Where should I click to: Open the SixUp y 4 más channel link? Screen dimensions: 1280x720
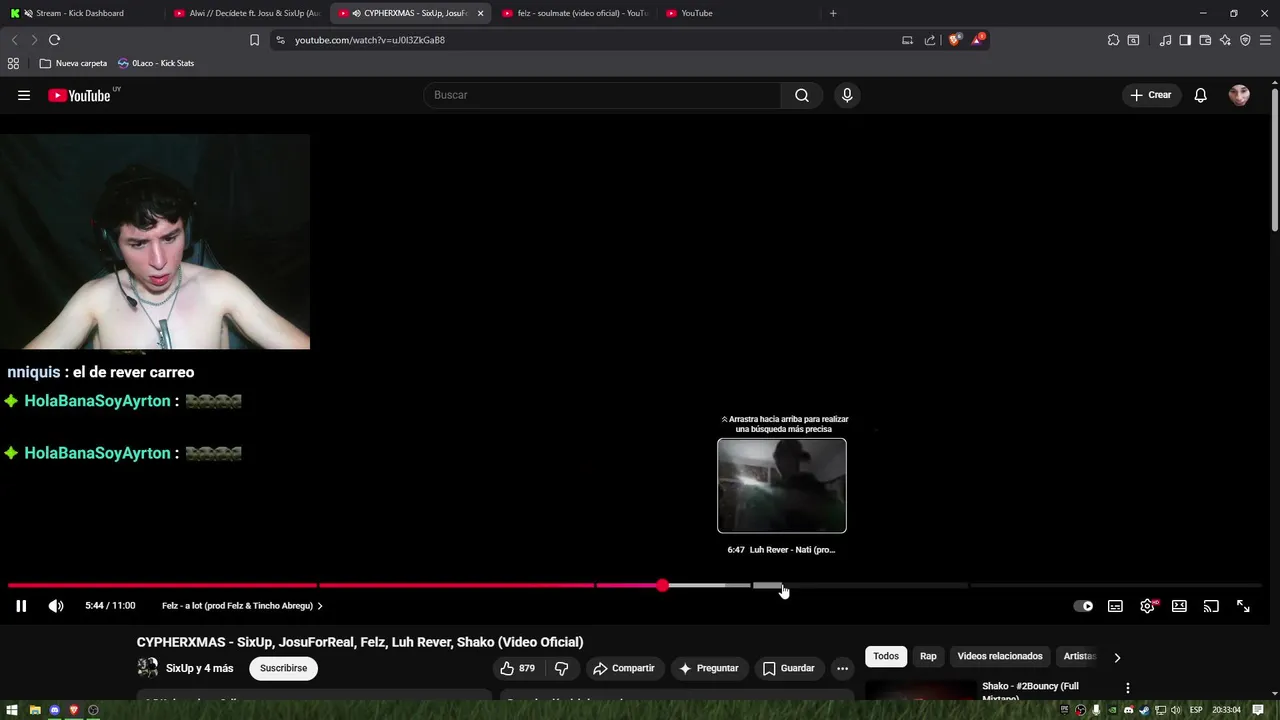pos(199,668)
